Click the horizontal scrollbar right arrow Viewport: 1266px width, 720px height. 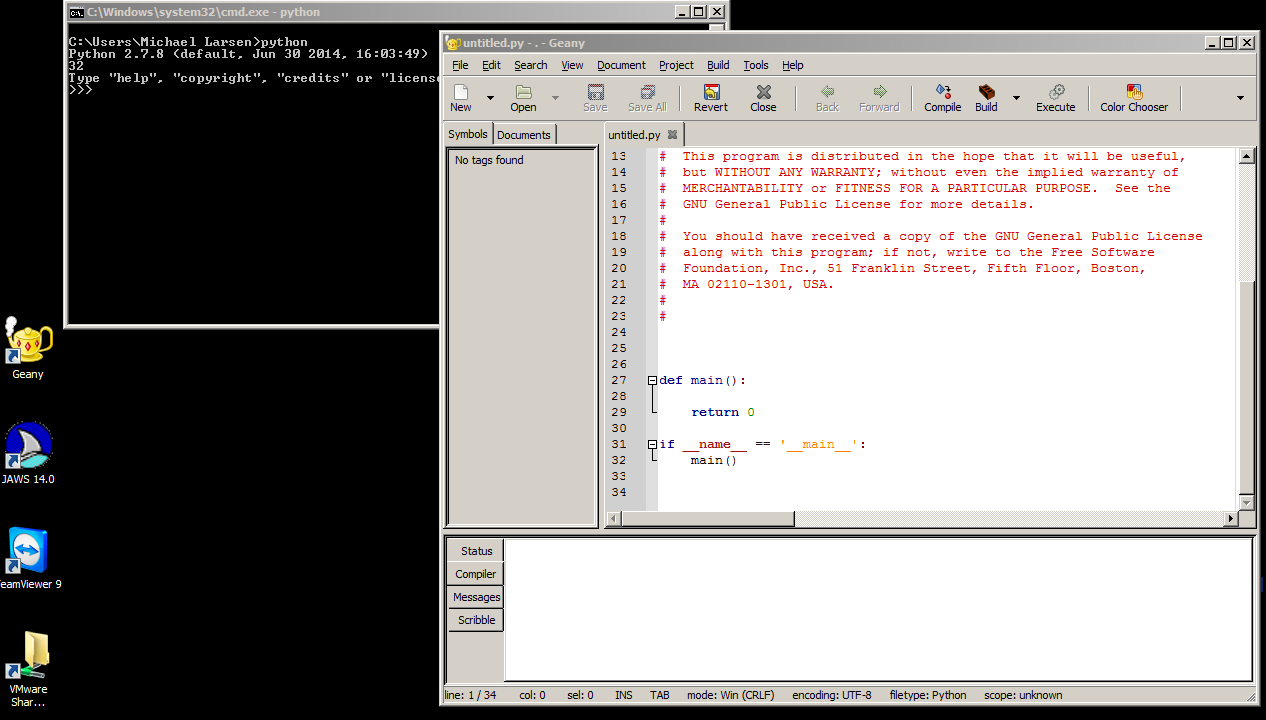1231,519
